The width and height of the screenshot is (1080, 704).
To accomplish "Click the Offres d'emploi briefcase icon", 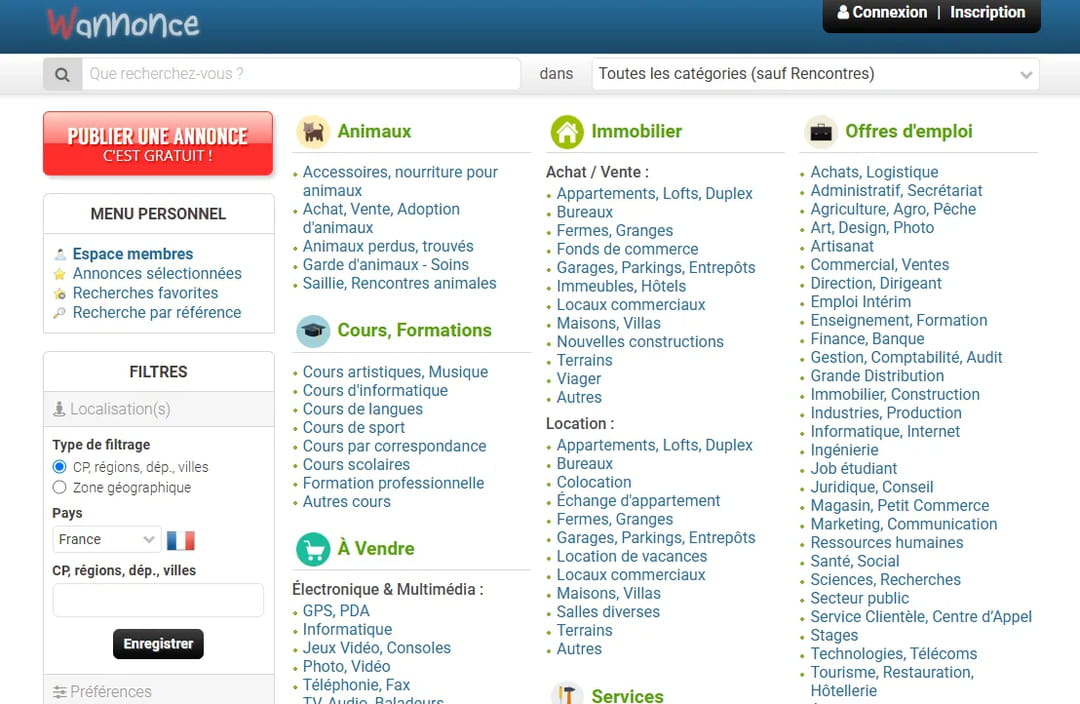I will (x=821, y=132).
